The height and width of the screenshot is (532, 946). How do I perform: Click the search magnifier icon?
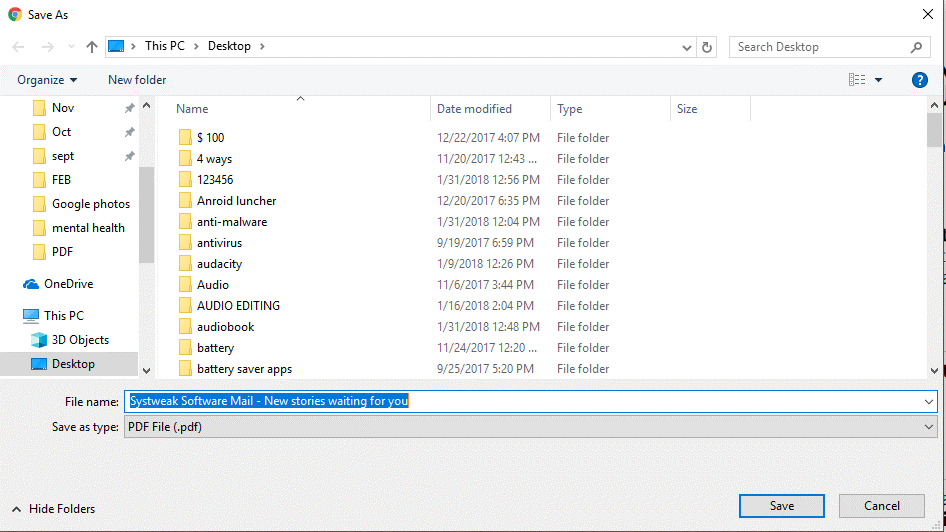click(916, 47)
